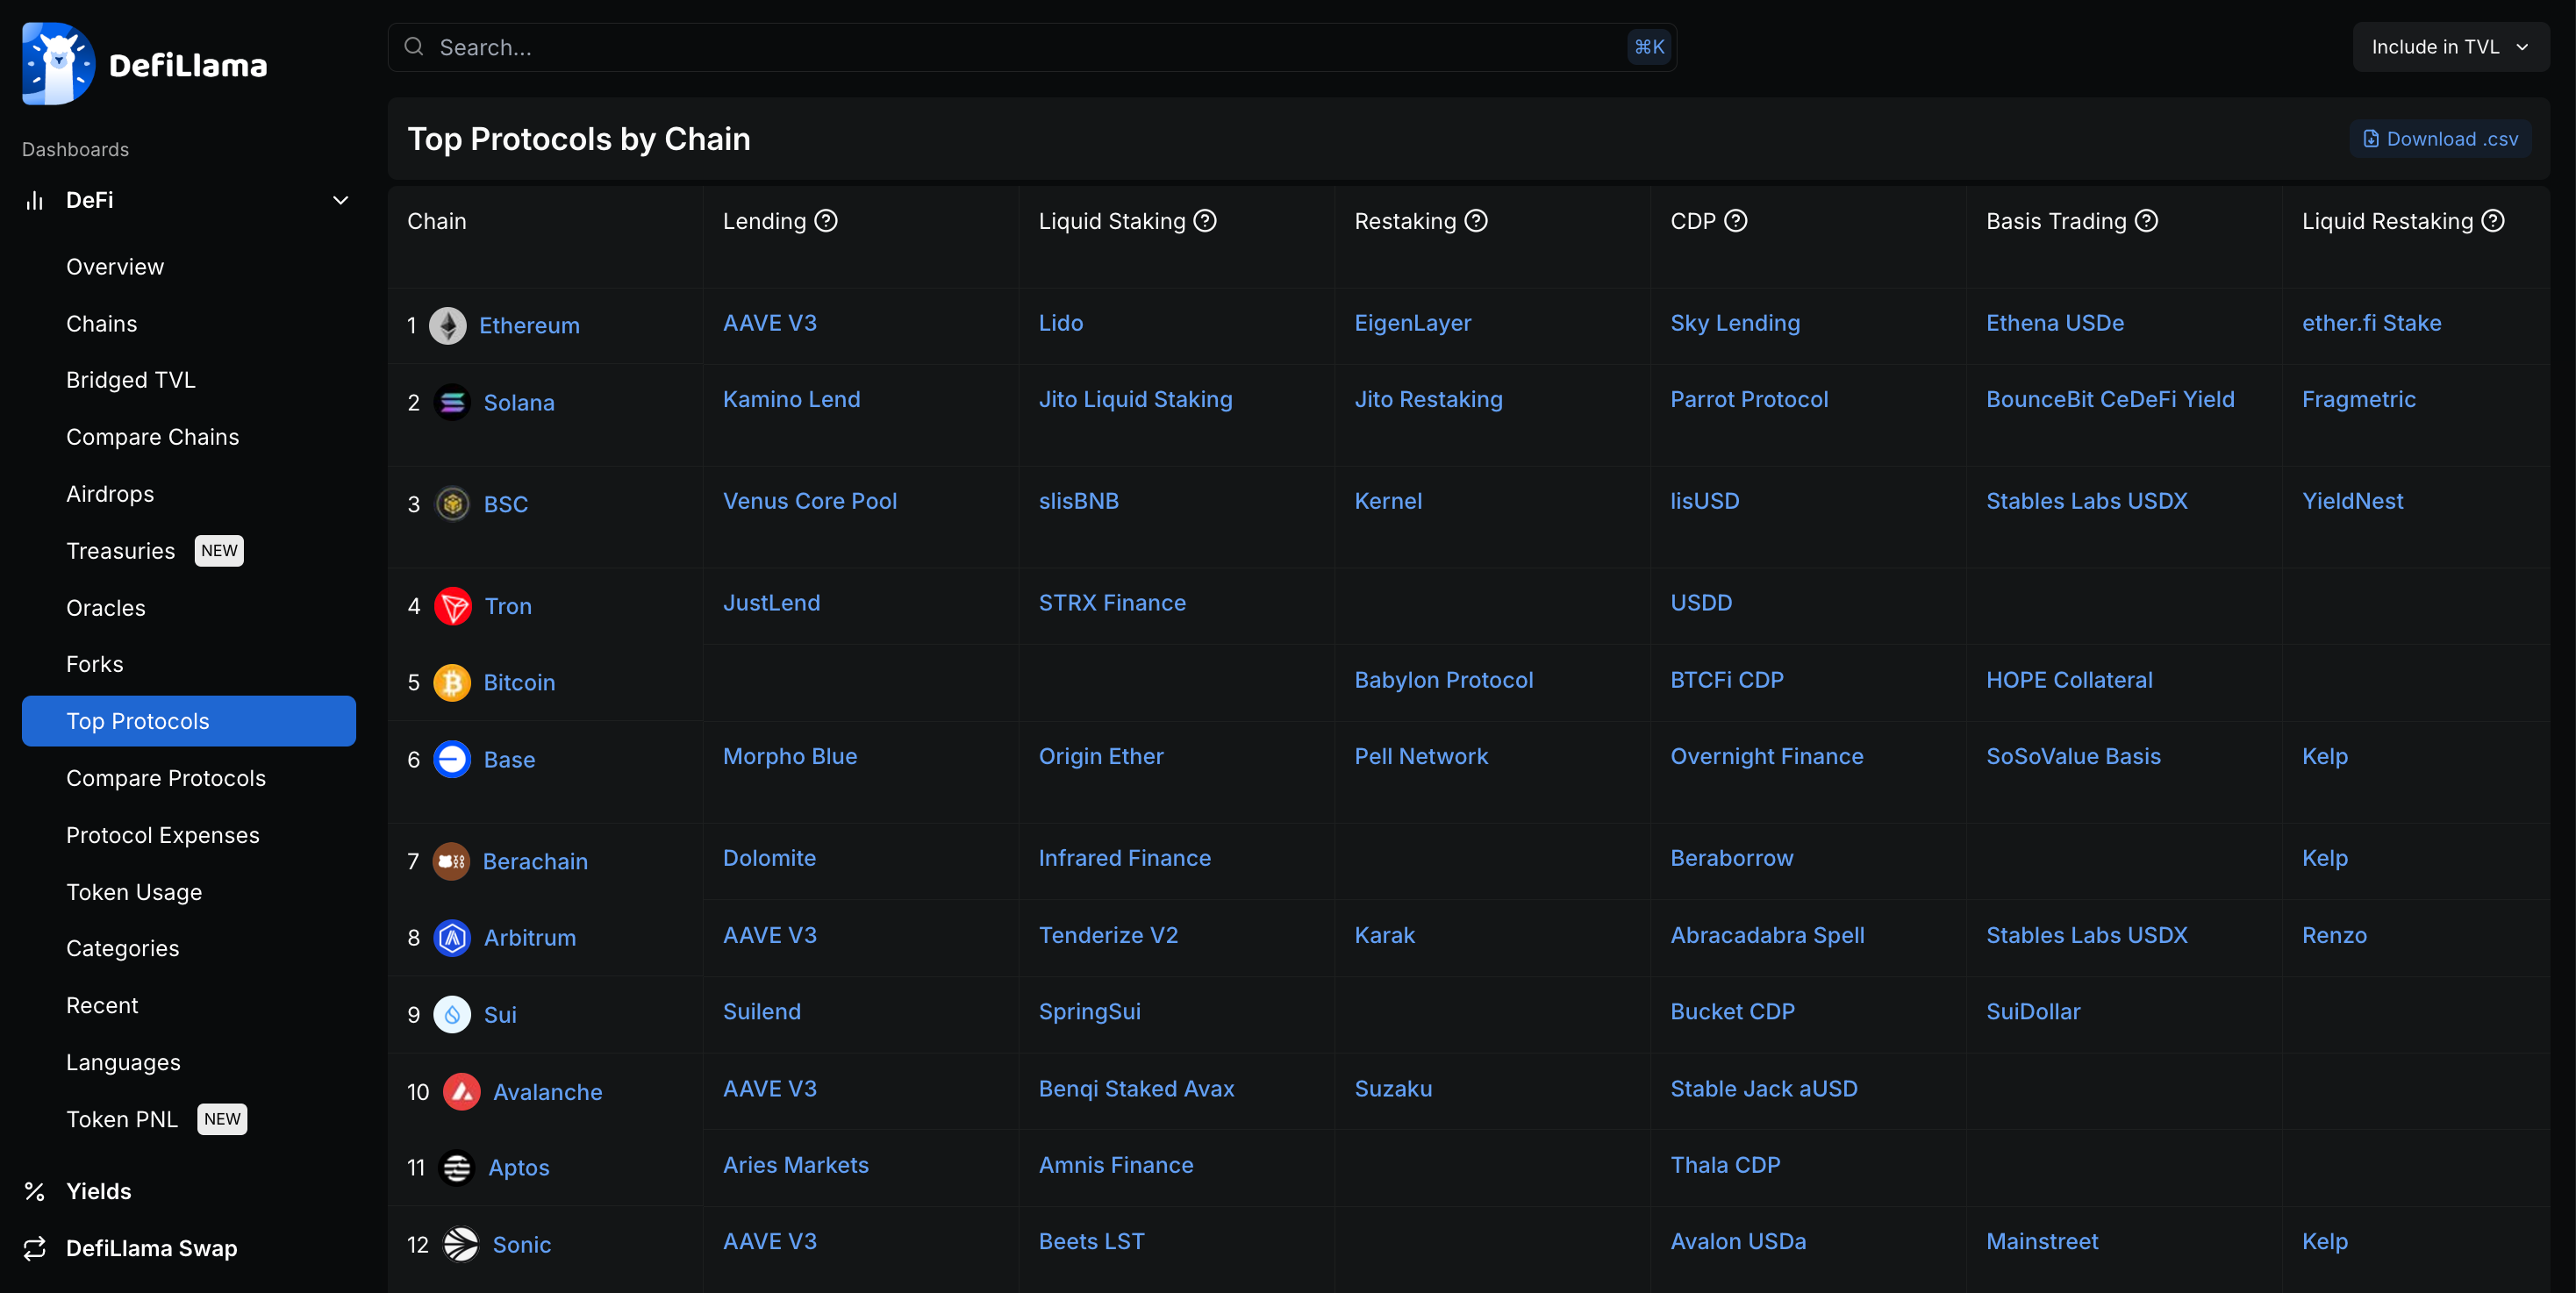Open the Recent sidebar item
2576x1293 pixels.
pyautogui.click(x=102, y=1005)
